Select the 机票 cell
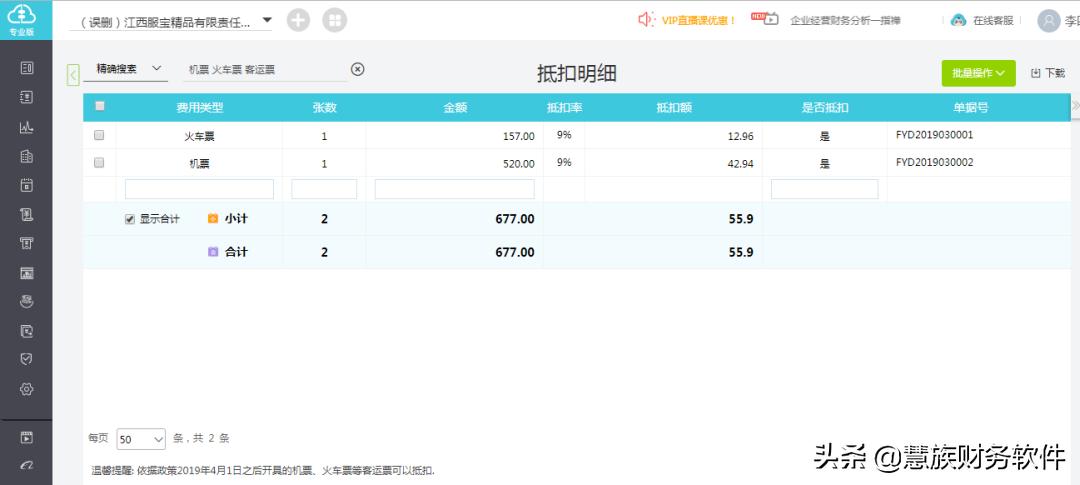The height and width of the screenshot is (485, 1080). pos(200,164)
